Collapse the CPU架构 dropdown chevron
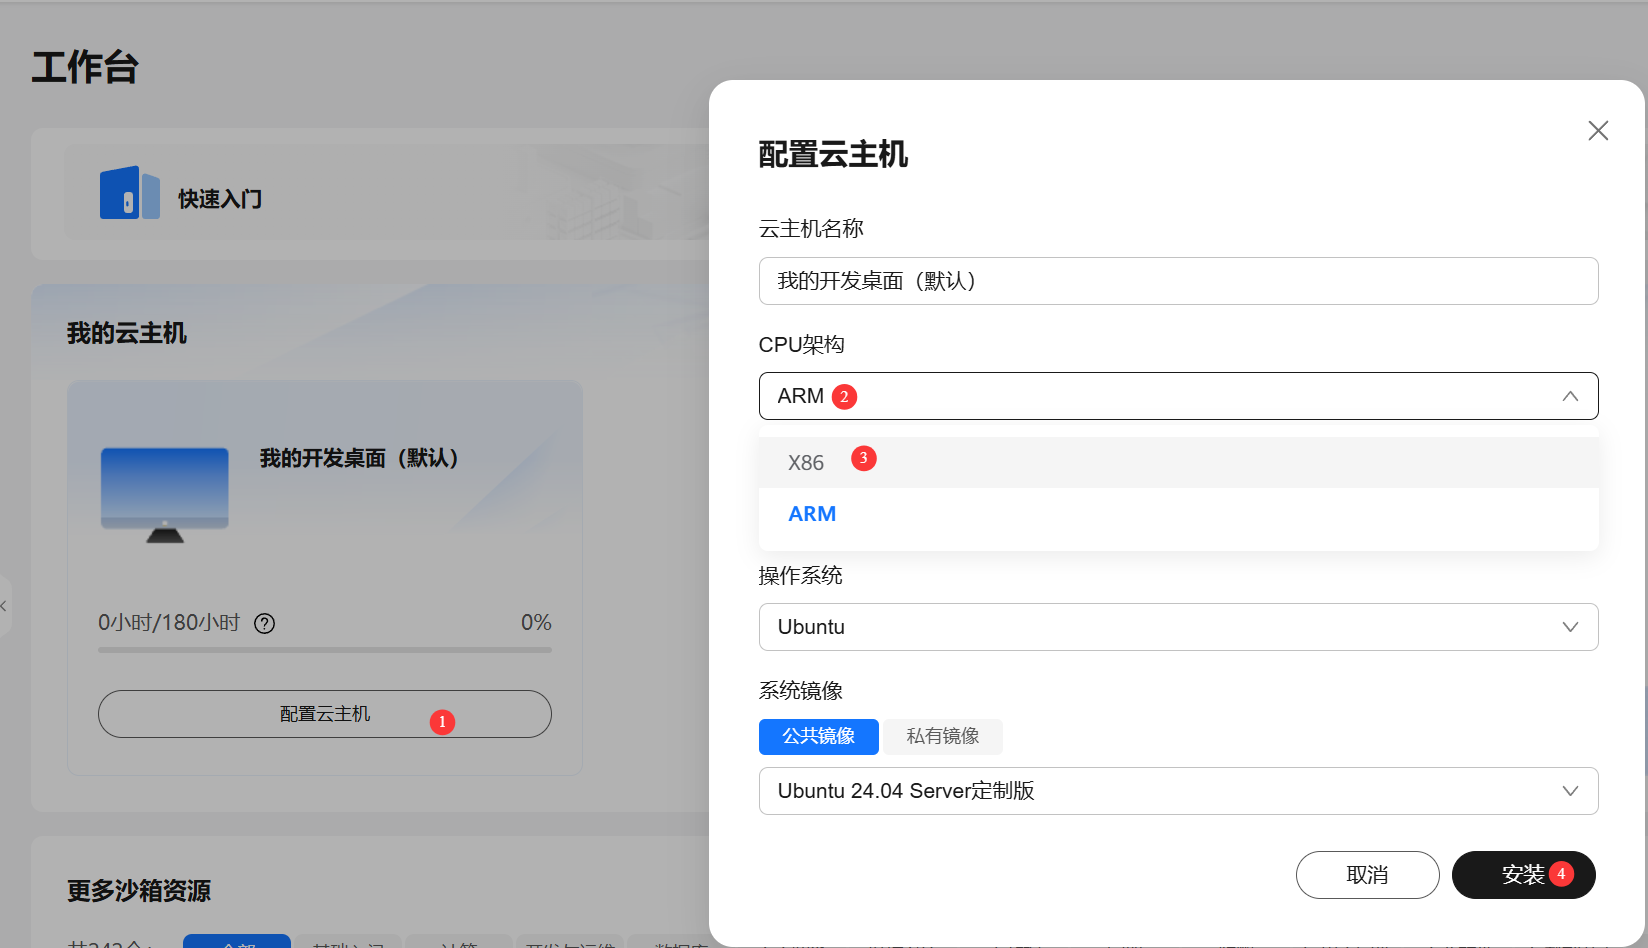1648x948 pixels. point(1568,396)
